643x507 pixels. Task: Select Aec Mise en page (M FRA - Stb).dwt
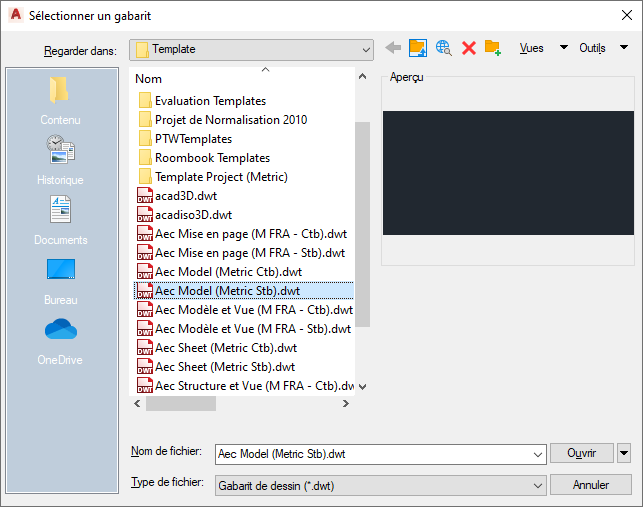[241, 253]
